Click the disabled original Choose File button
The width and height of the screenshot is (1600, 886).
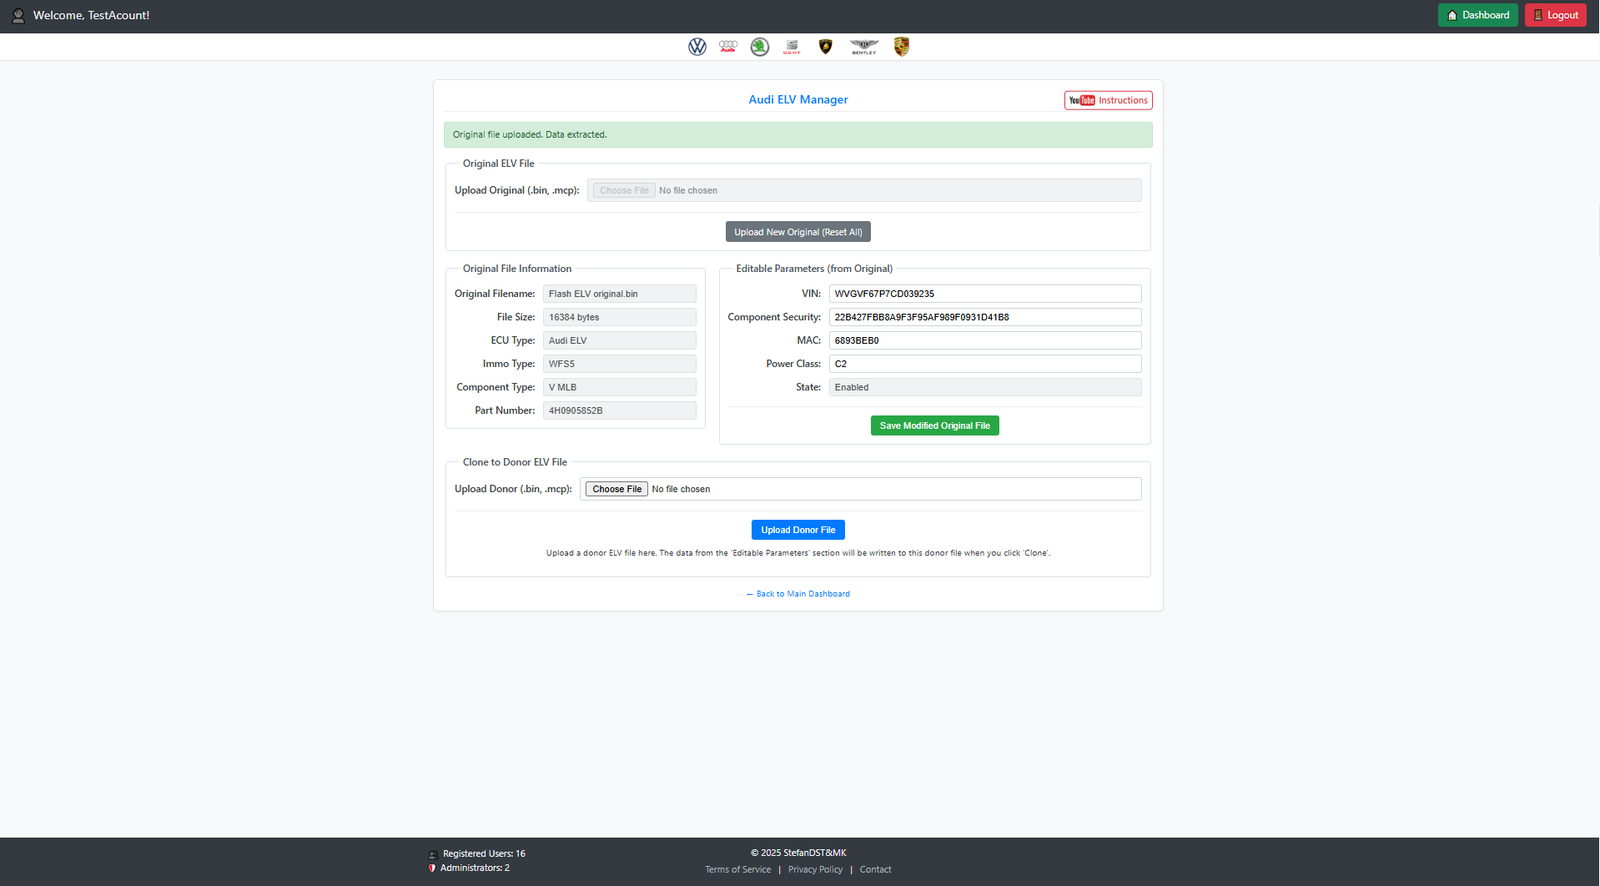[x=624, y=190]
